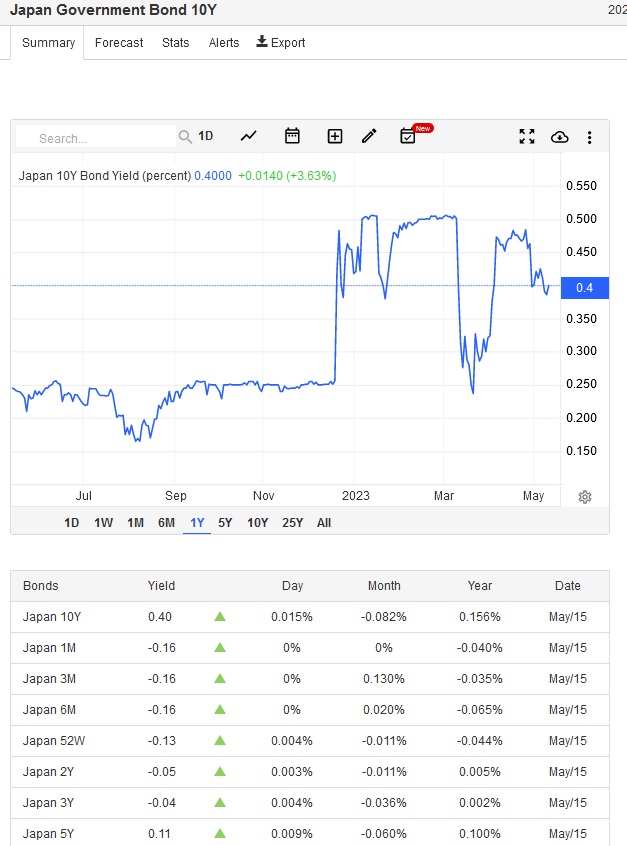Click green up arrow in Japan 10Y row
The image size is (627, 846).
click(x=220, y=617)
